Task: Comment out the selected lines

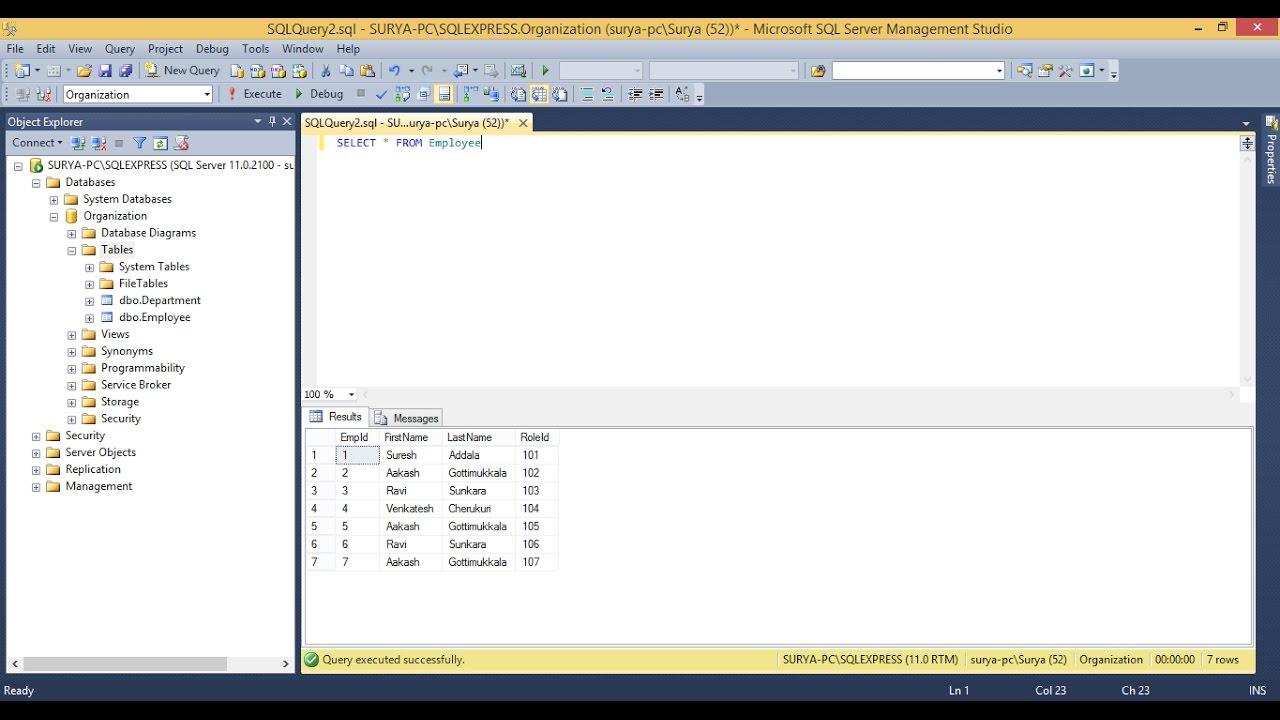Action: (x=587, y=94)
